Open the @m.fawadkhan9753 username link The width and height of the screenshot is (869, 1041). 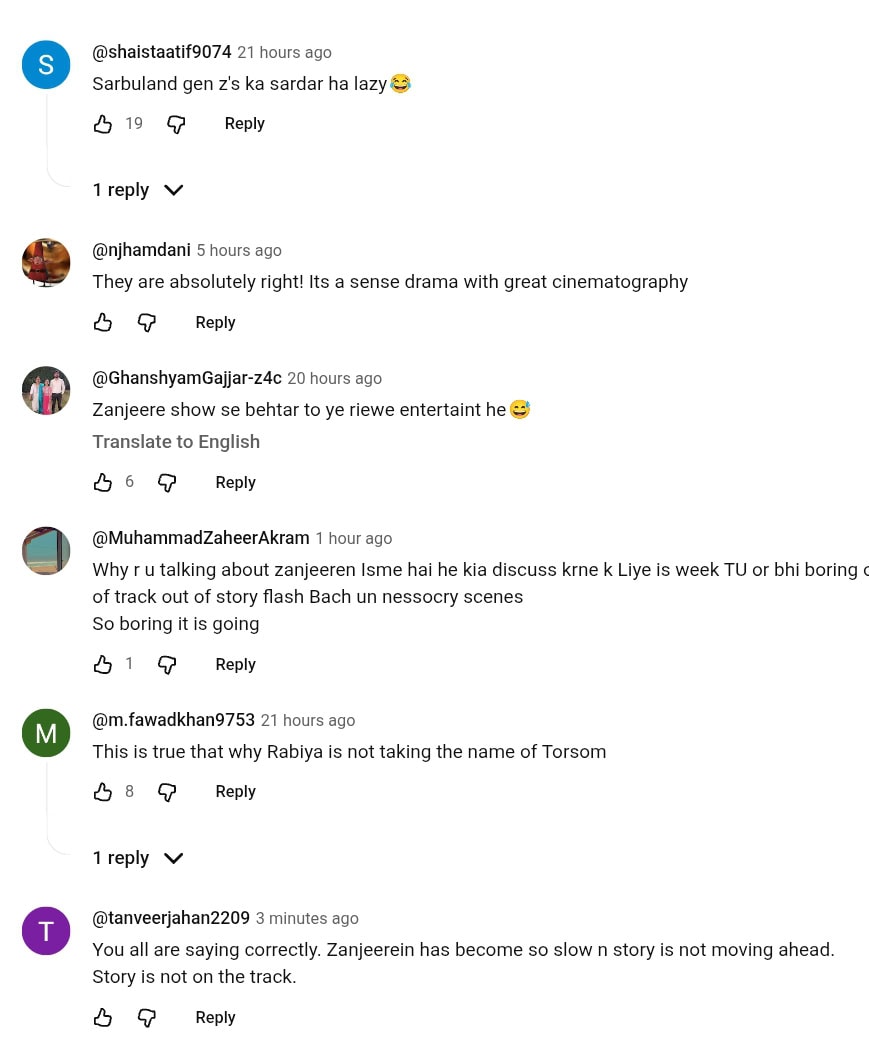click(x=173, y=720)
